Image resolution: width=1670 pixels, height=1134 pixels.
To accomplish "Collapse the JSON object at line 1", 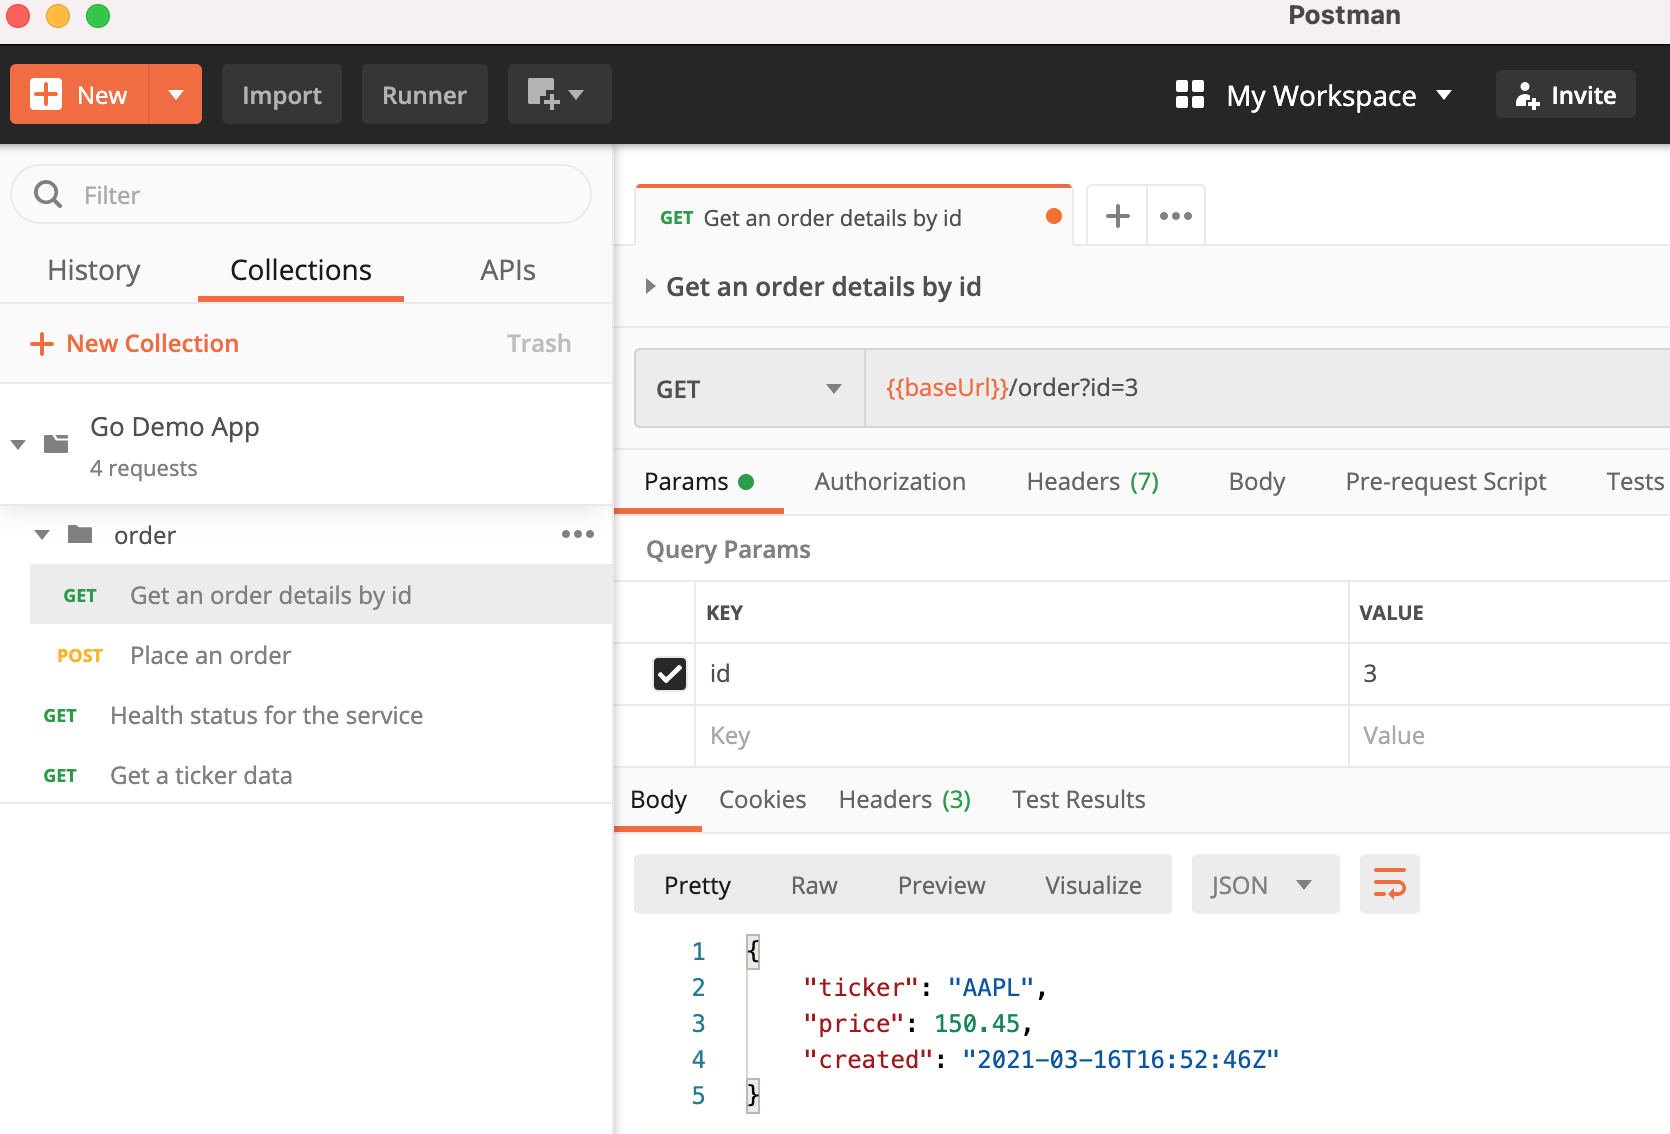I will tap(753, 951).
